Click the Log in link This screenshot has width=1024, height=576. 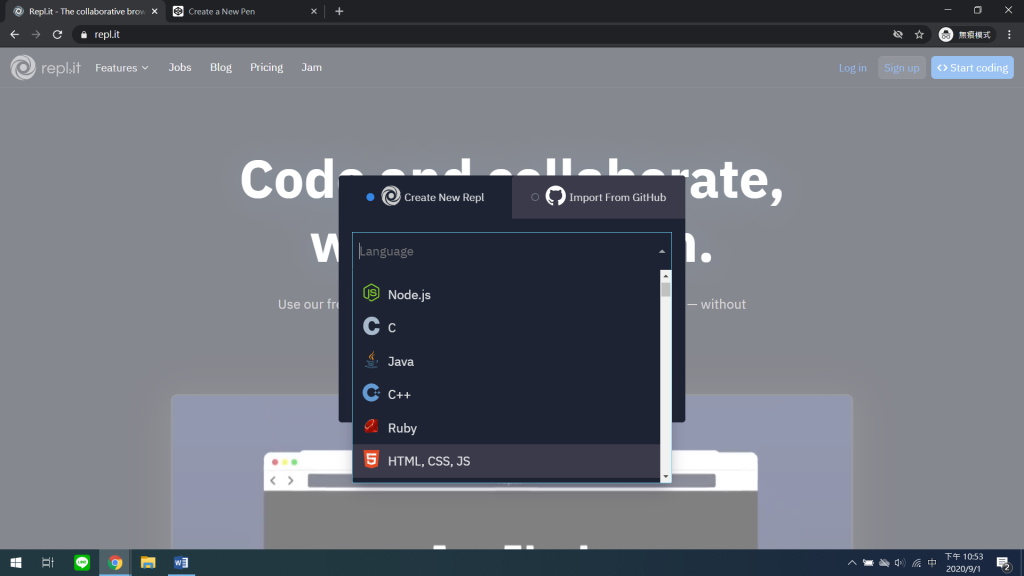coord(852,68)
